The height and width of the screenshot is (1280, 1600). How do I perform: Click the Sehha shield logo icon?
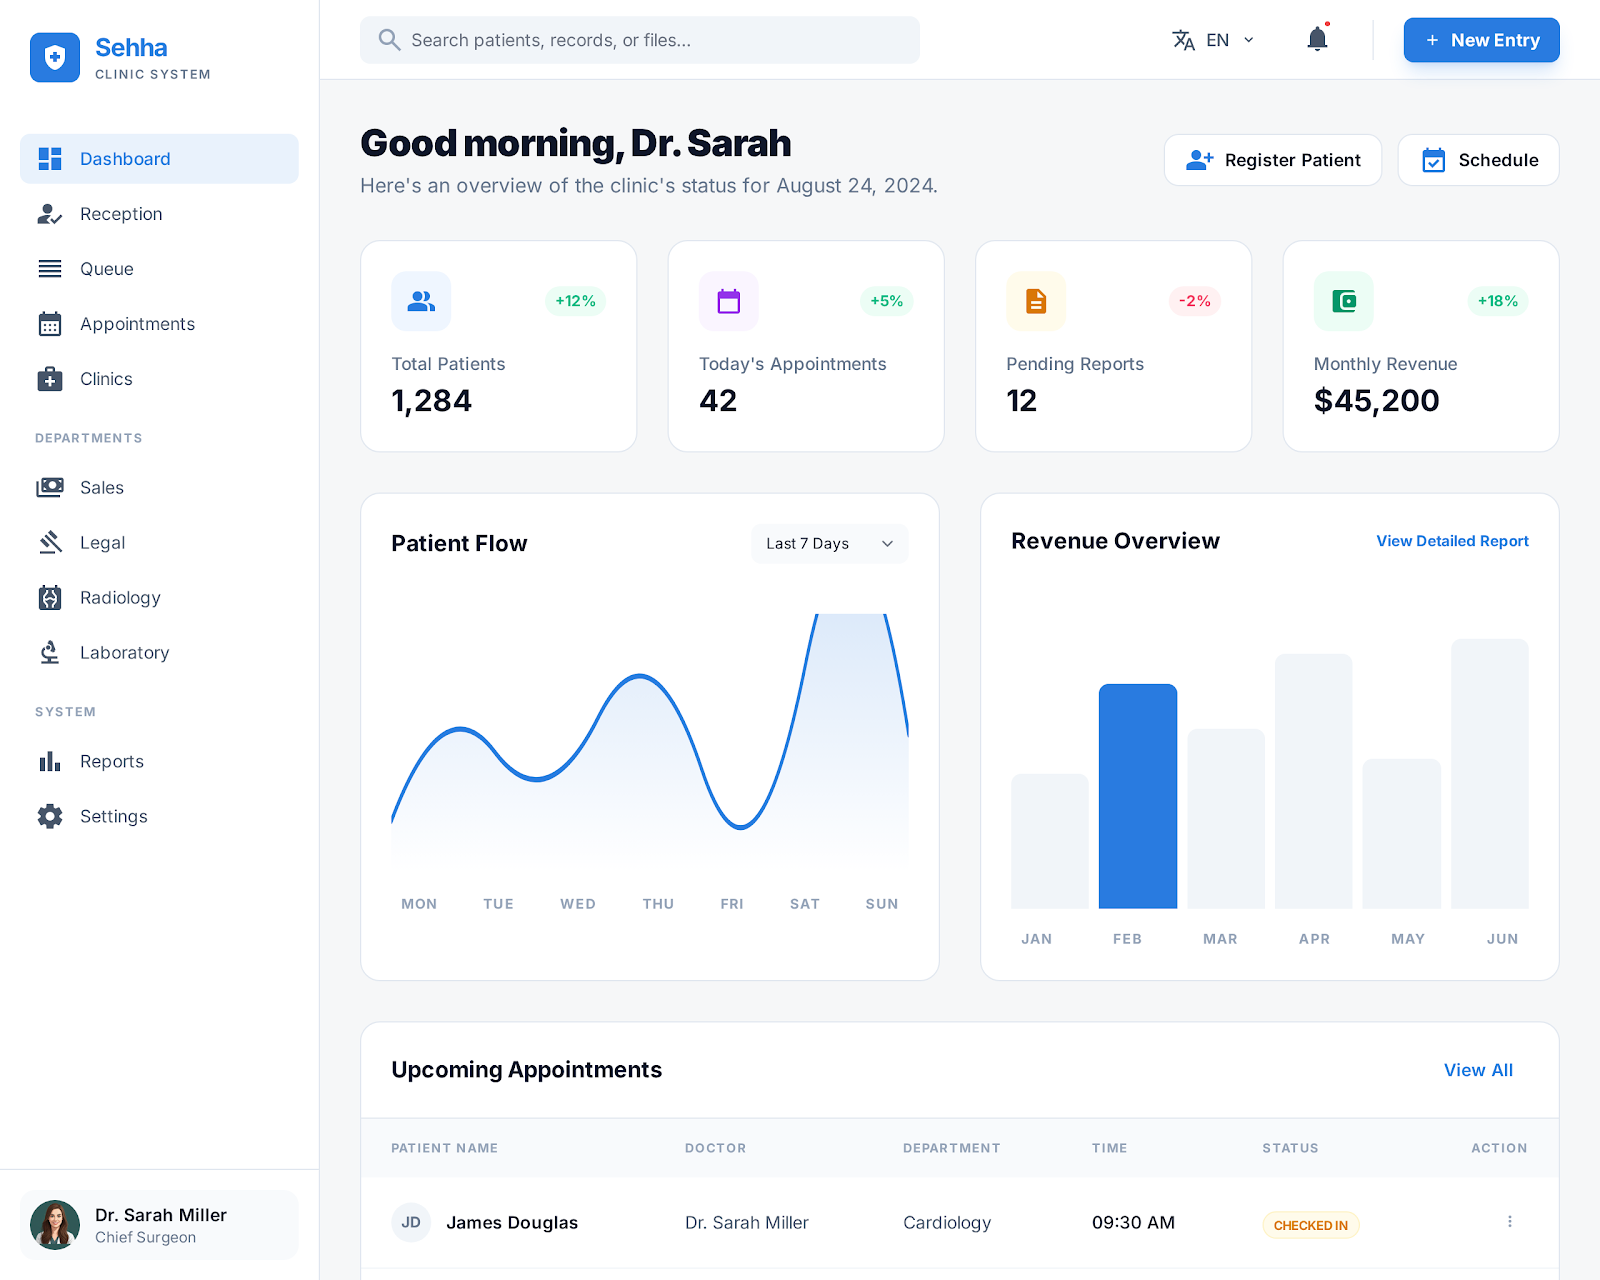click(55, 58)
